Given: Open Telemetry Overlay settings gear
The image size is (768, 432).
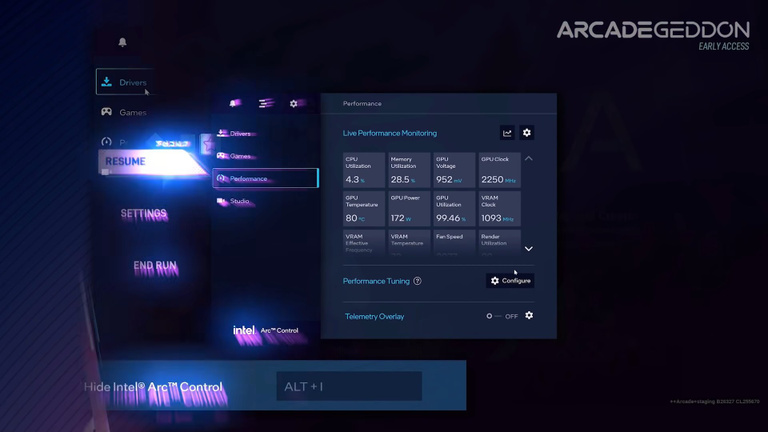Looking at the screenshot, I should tap(529, 315).
